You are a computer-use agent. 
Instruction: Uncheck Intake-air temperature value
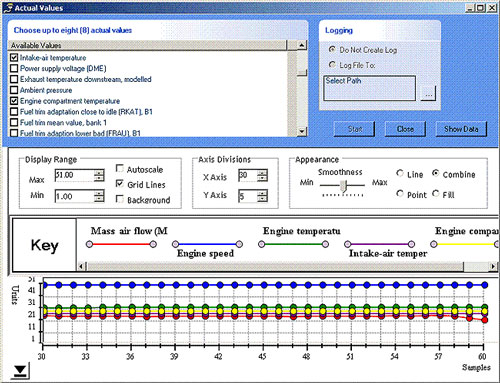pyautogui.click(x=14, y=58)
